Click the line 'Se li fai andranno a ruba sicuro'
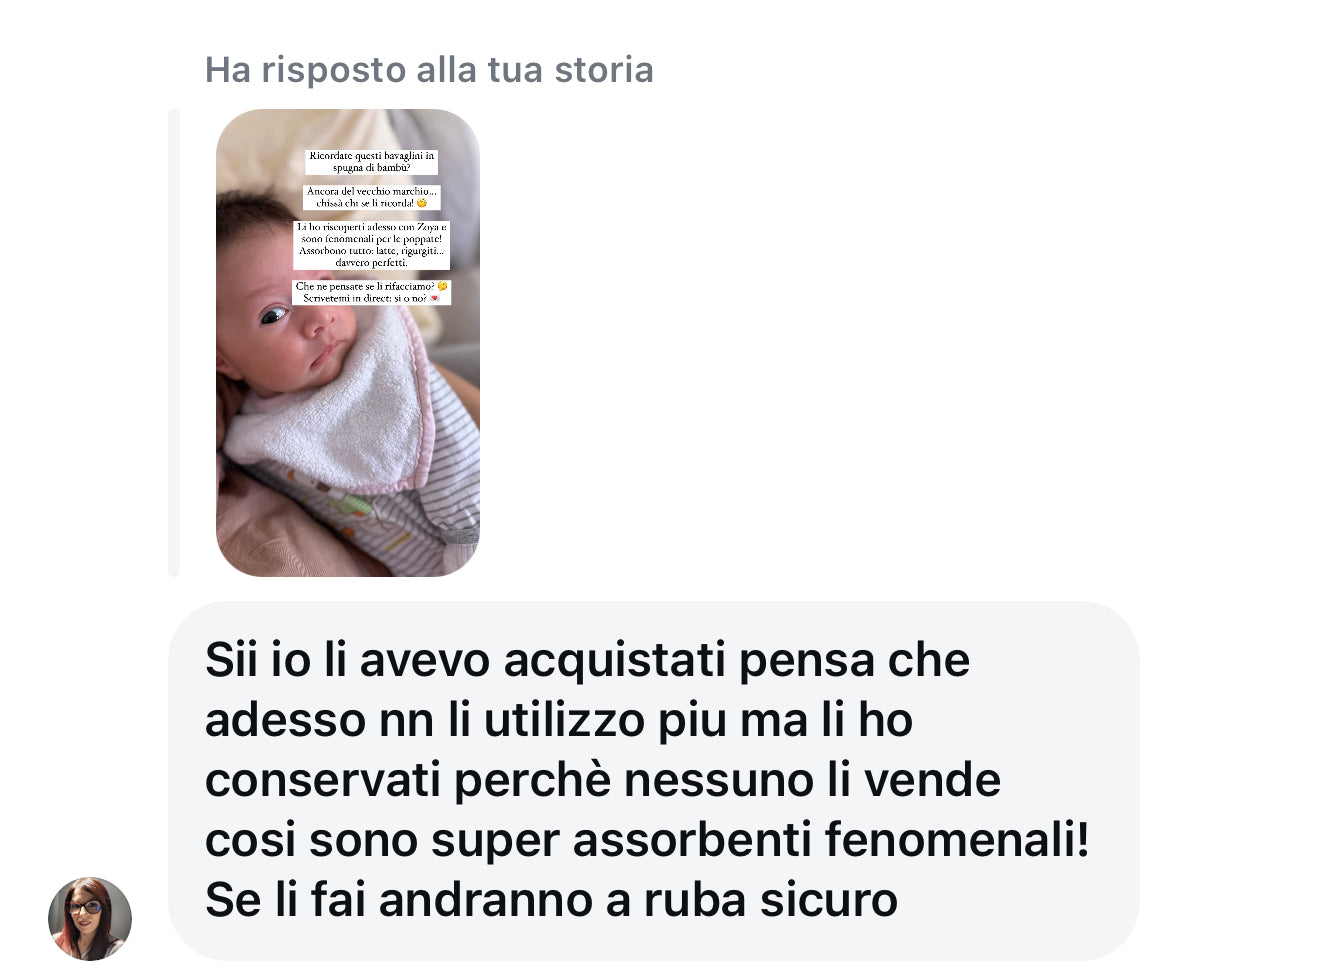The height and width of the screenshot is (969, 1320). (x=551, y=899)
